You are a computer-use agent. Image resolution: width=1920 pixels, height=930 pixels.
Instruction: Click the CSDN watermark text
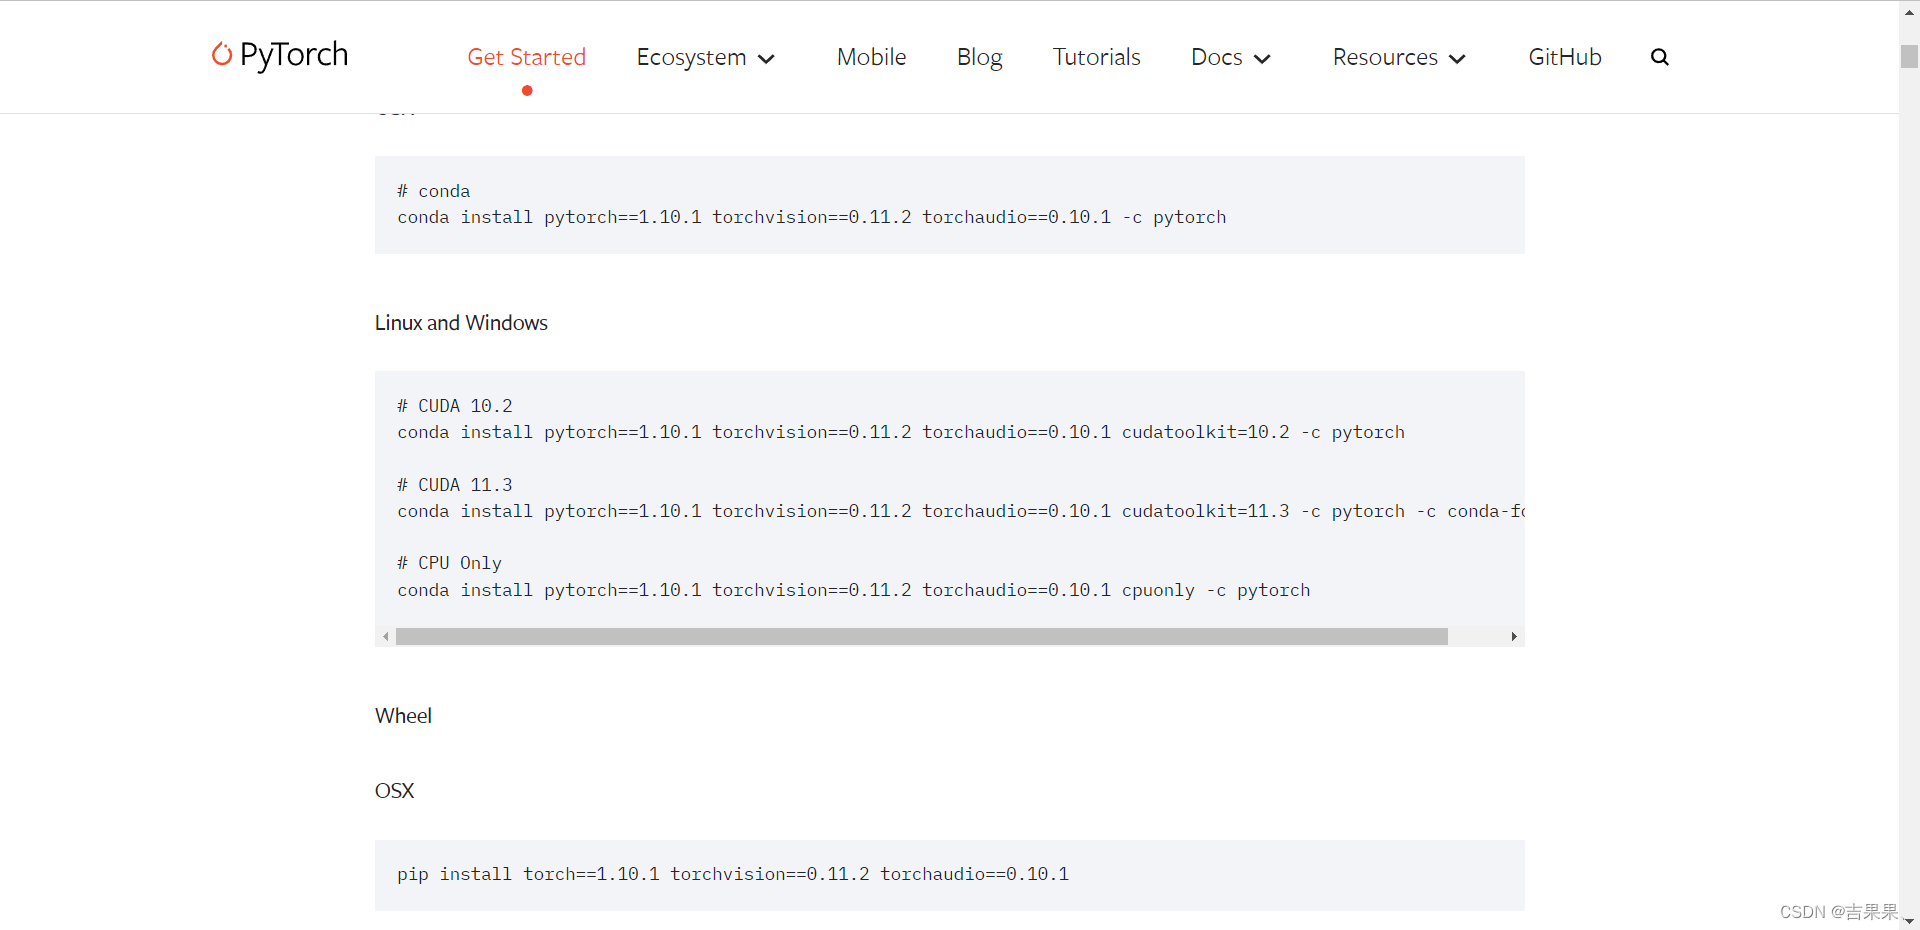point(1838,911)
